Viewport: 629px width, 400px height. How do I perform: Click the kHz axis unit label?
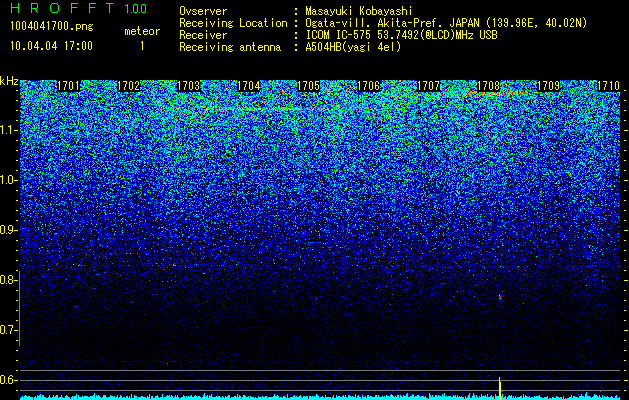(x=9, y=81)
